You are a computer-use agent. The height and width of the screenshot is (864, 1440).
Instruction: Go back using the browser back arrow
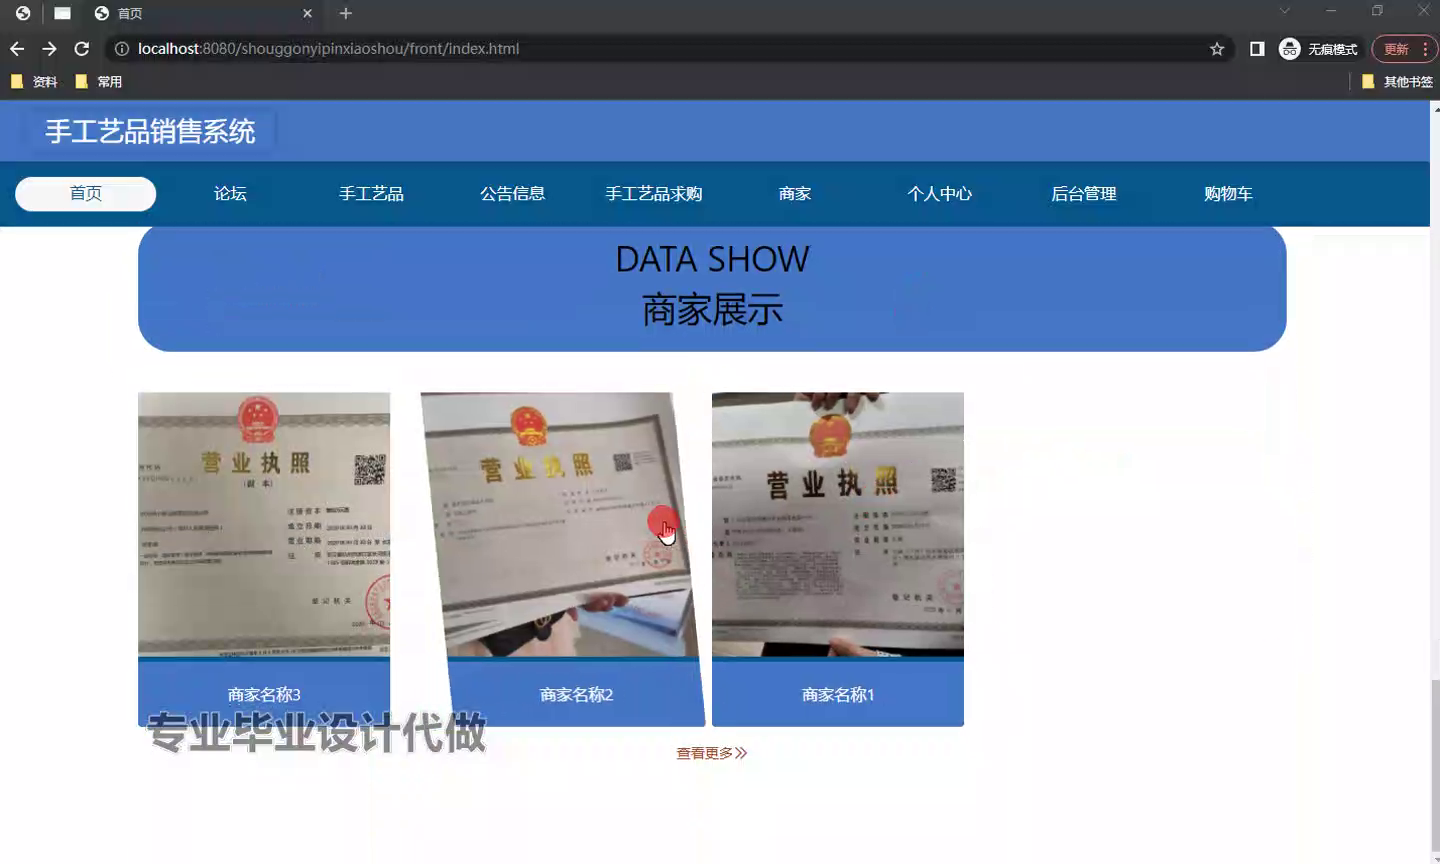17,49
